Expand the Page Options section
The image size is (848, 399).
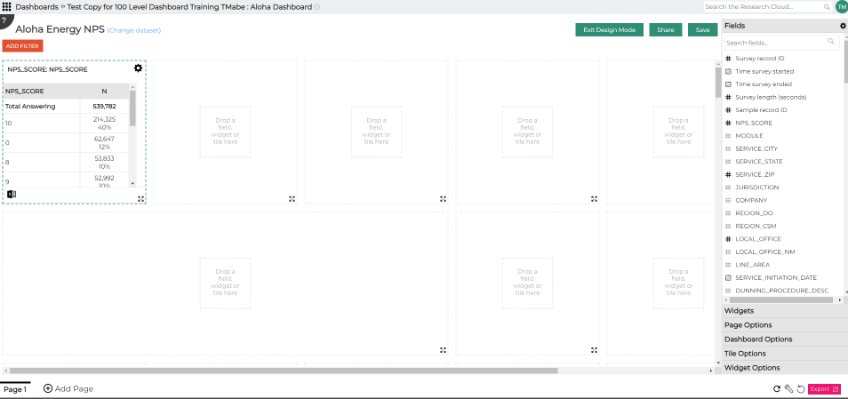click(x=784, y=325)
